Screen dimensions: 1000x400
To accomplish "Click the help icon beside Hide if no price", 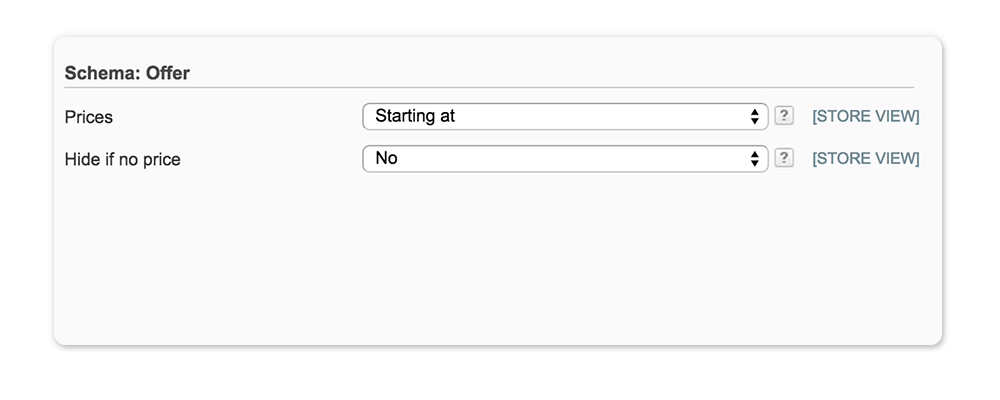I will [x=785, y=158].
